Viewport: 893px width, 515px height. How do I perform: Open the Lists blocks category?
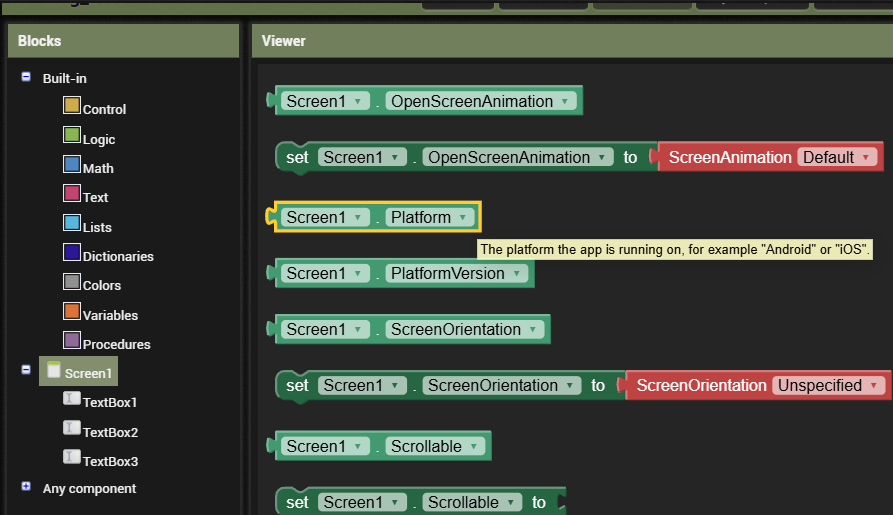tap(97, 227)
